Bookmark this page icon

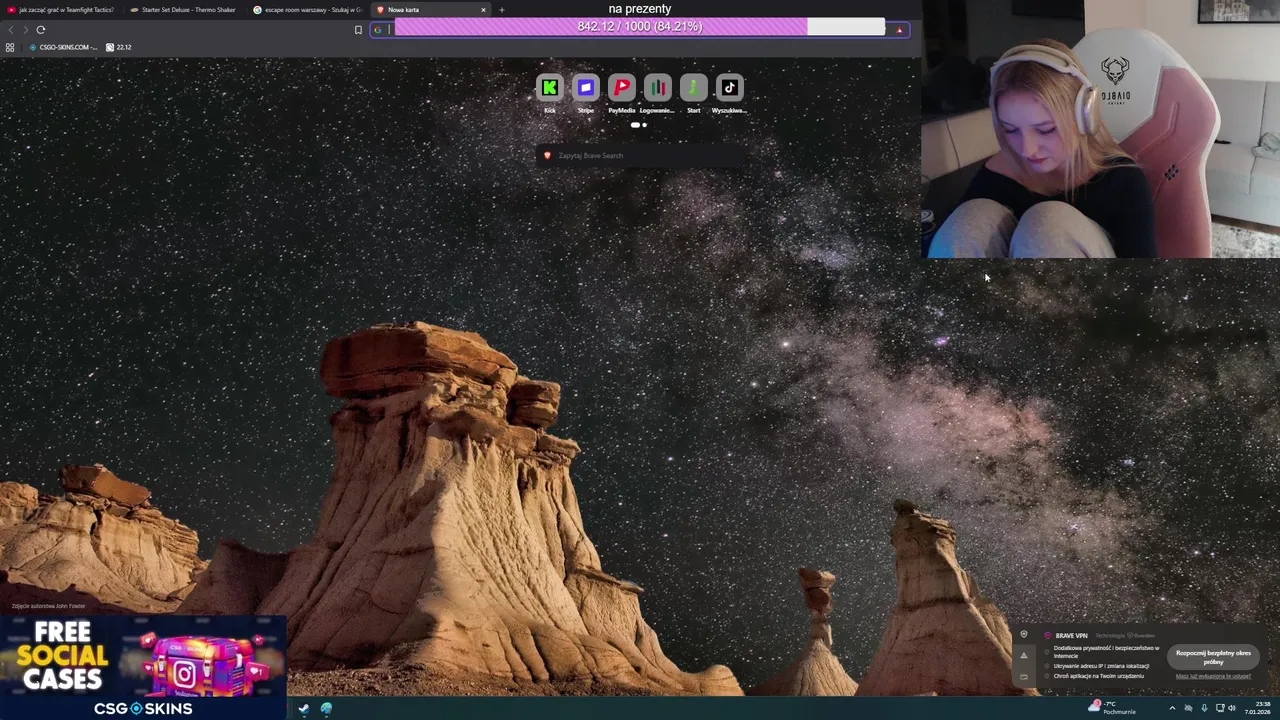pos(358,30)
